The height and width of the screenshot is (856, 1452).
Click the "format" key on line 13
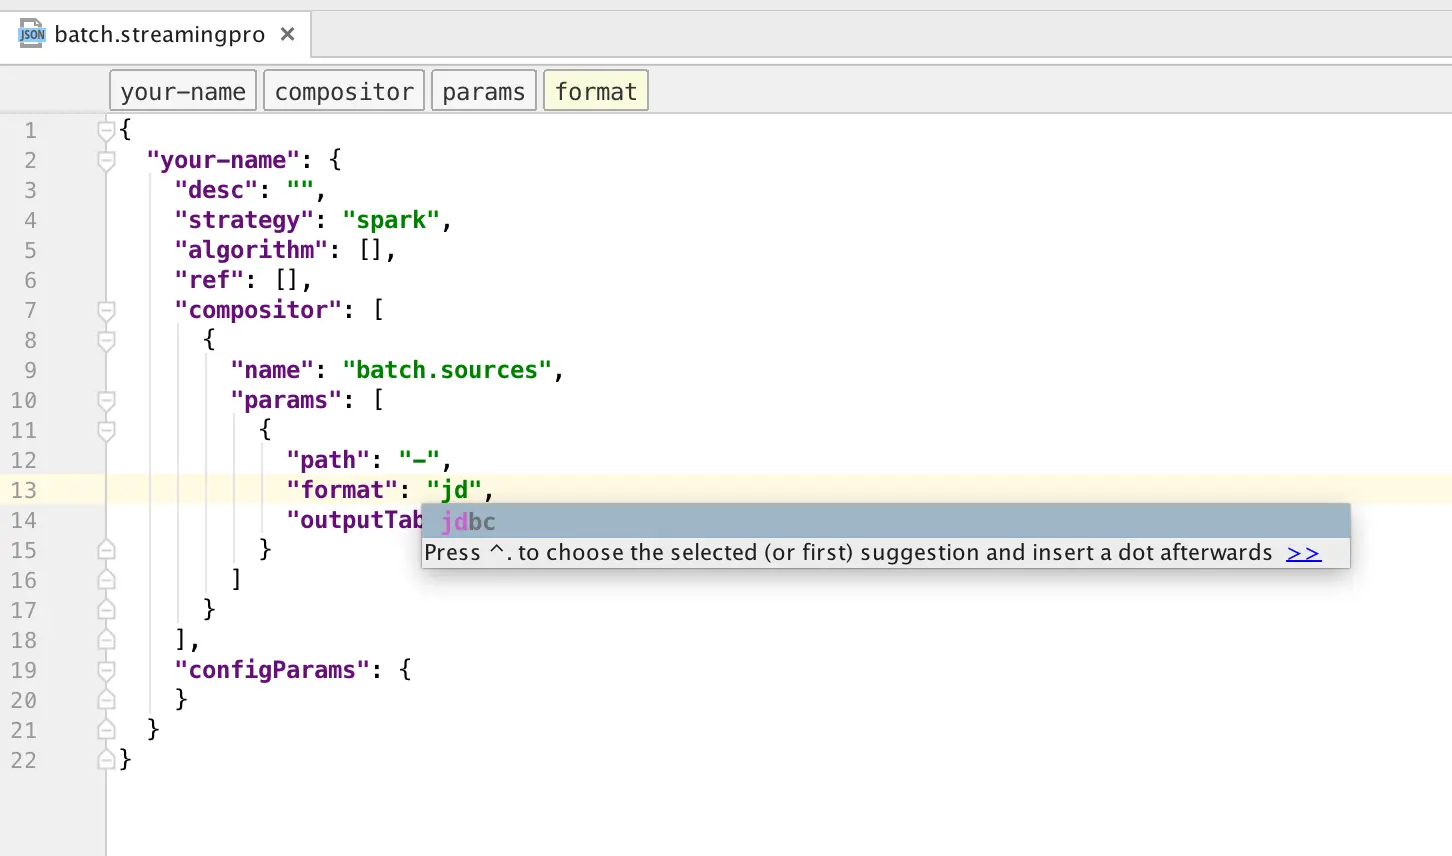pyautogui.click(x=342, y=490)
